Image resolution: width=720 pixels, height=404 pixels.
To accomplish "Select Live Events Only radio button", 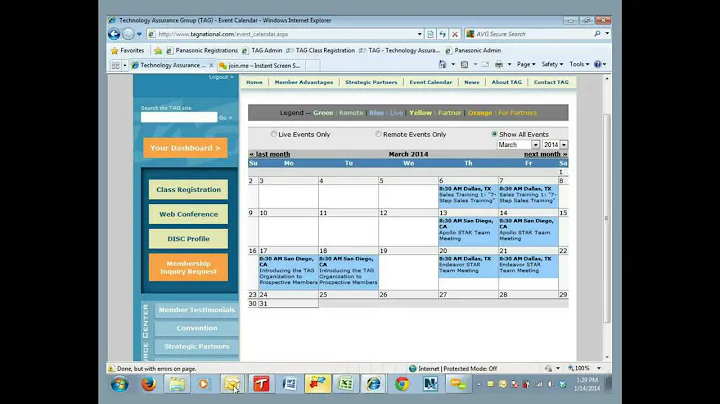I will 274,134.
